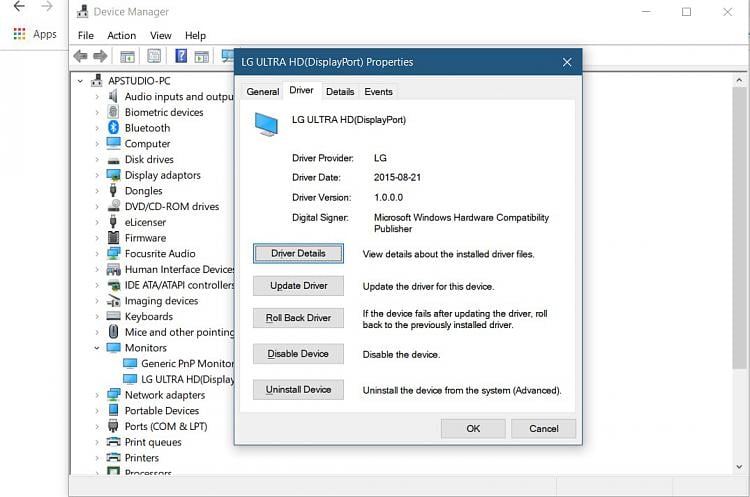Viewport: 750px width, 497px height.
Task: Select the Audio inputs and outputs icon
Action: [x=113, y=96]
